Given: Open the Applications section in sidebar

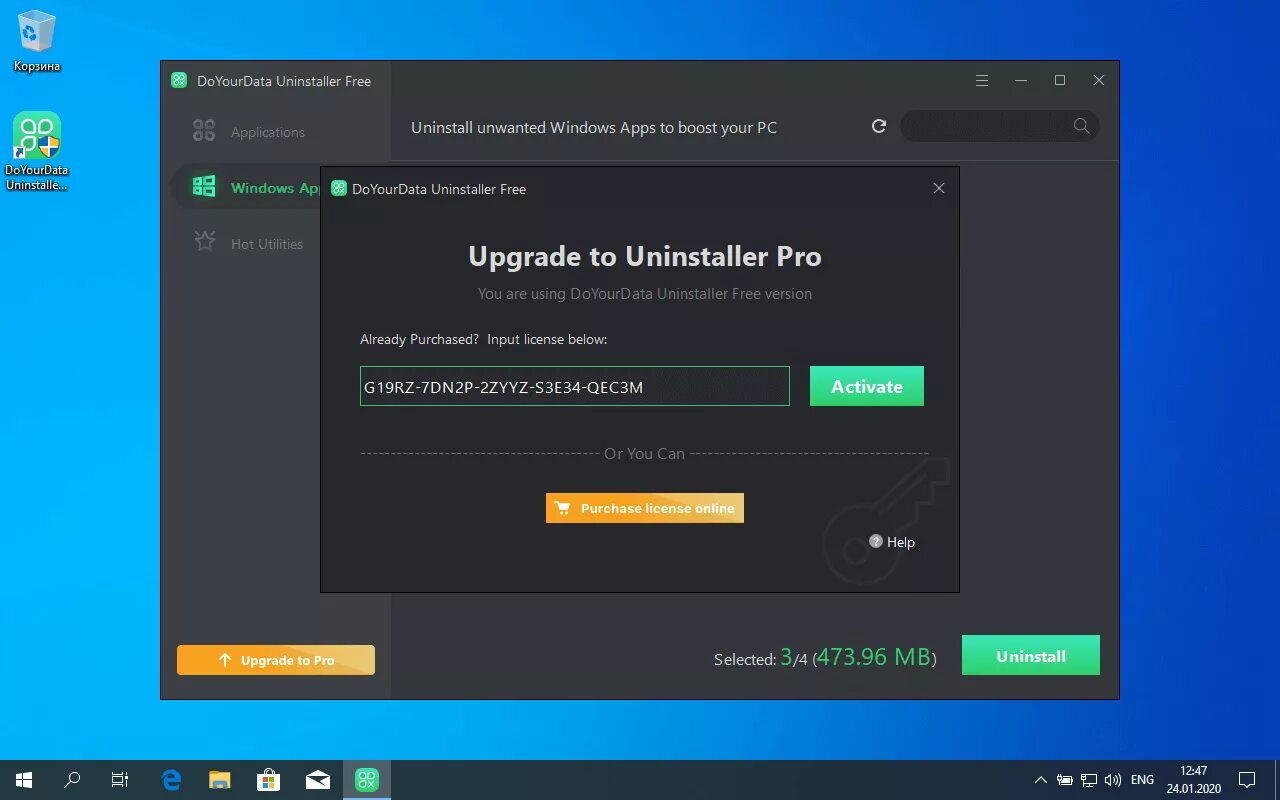Looking at the screenshot, I should point(268,132).
